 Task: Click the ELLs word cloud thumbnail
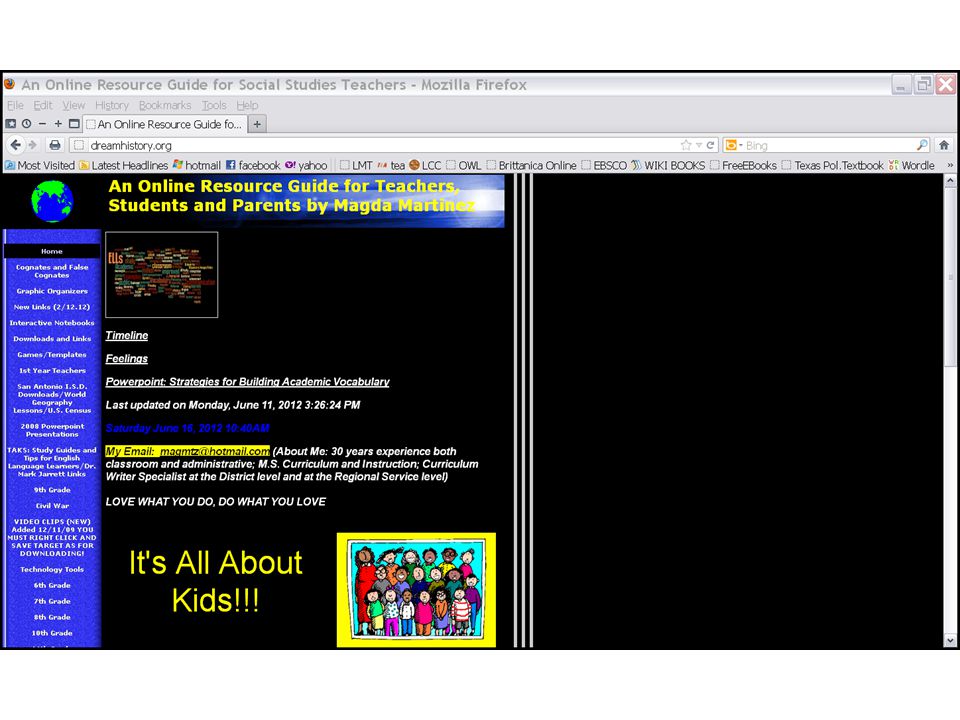pos(162,275)
